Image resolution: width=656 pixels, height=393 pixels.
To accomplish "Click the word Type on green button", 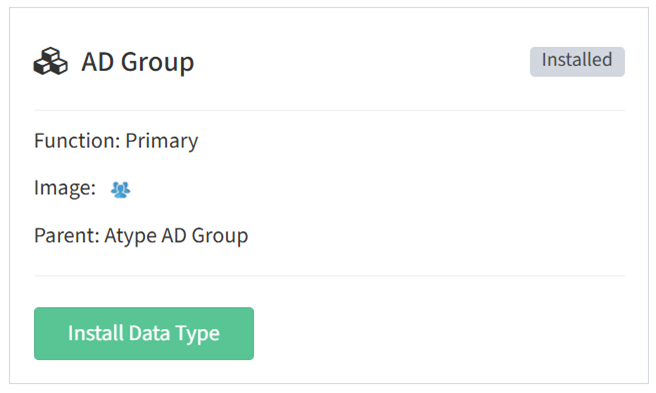I will tap(197, 334).
